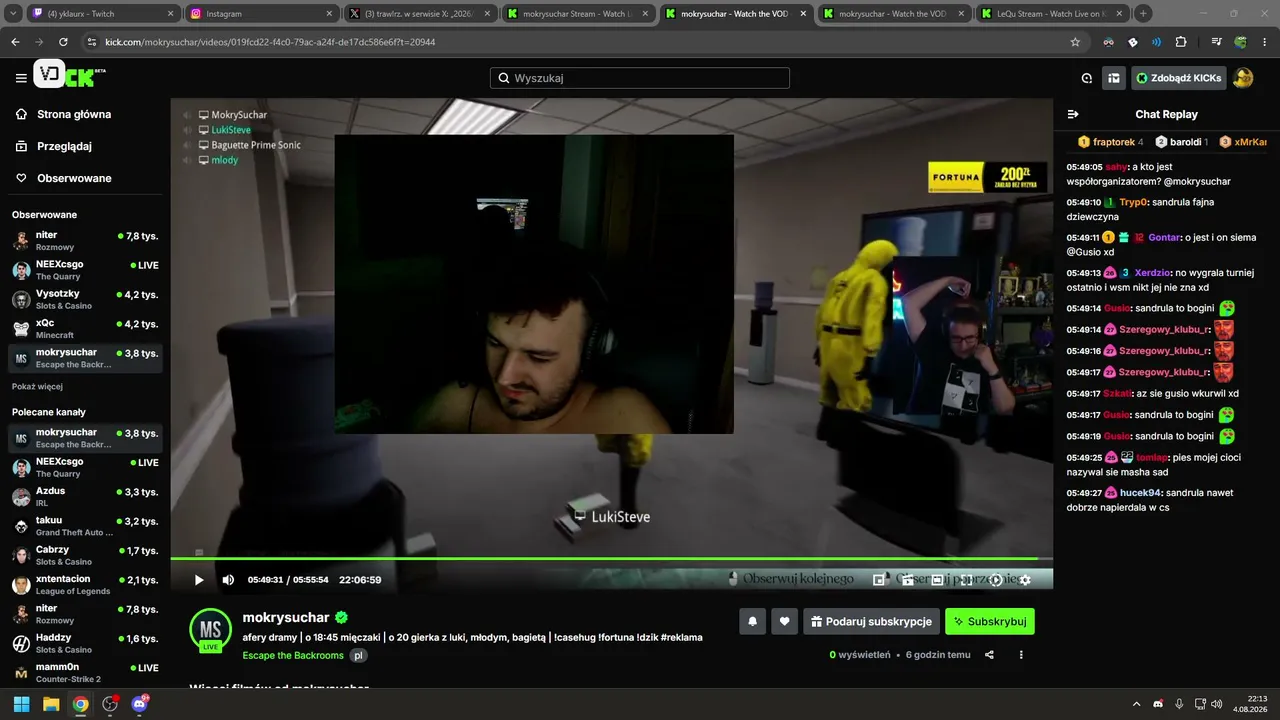
Task: Switch to the Instagram tab
Action: (x=260, y=14)
